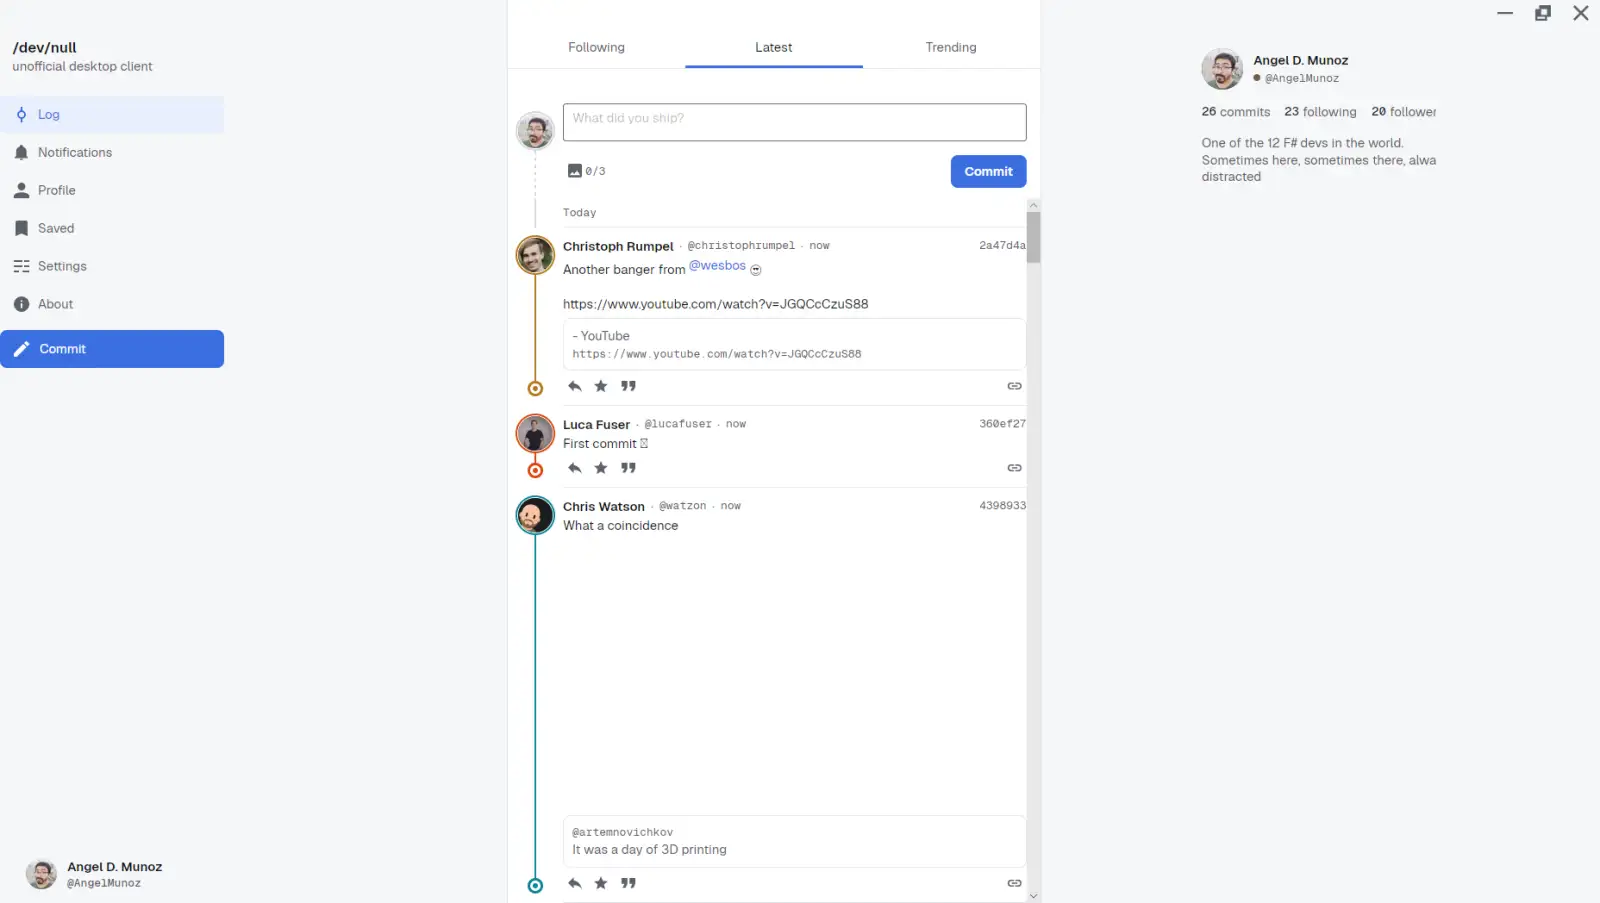Viewport: 1600px width, 903px height.
Task: Click the sidebar Commit button
Action: pos(112,349)
